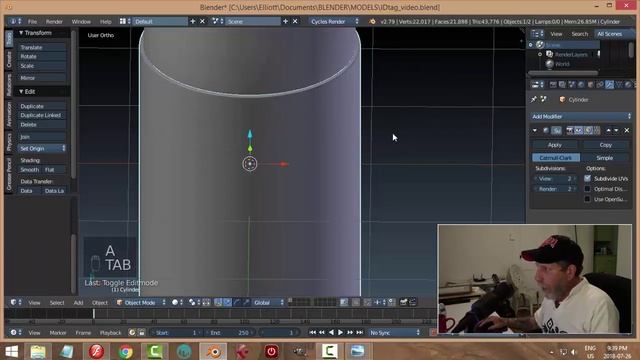Toggle modifier render visibility icon
Screen dimensions: 640x360
tap(570, 130)
